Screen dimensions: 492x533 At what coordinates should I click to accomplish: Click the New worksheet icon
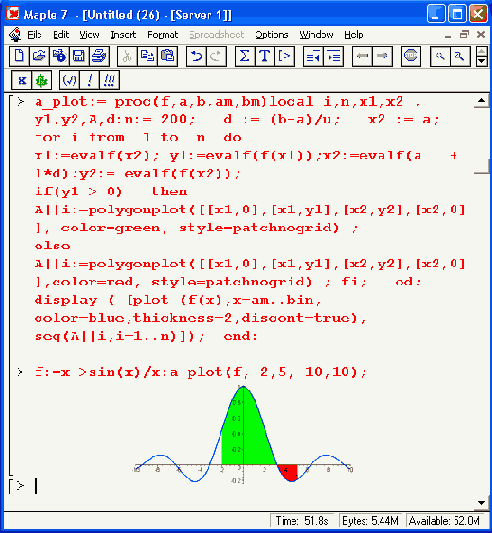19,56
